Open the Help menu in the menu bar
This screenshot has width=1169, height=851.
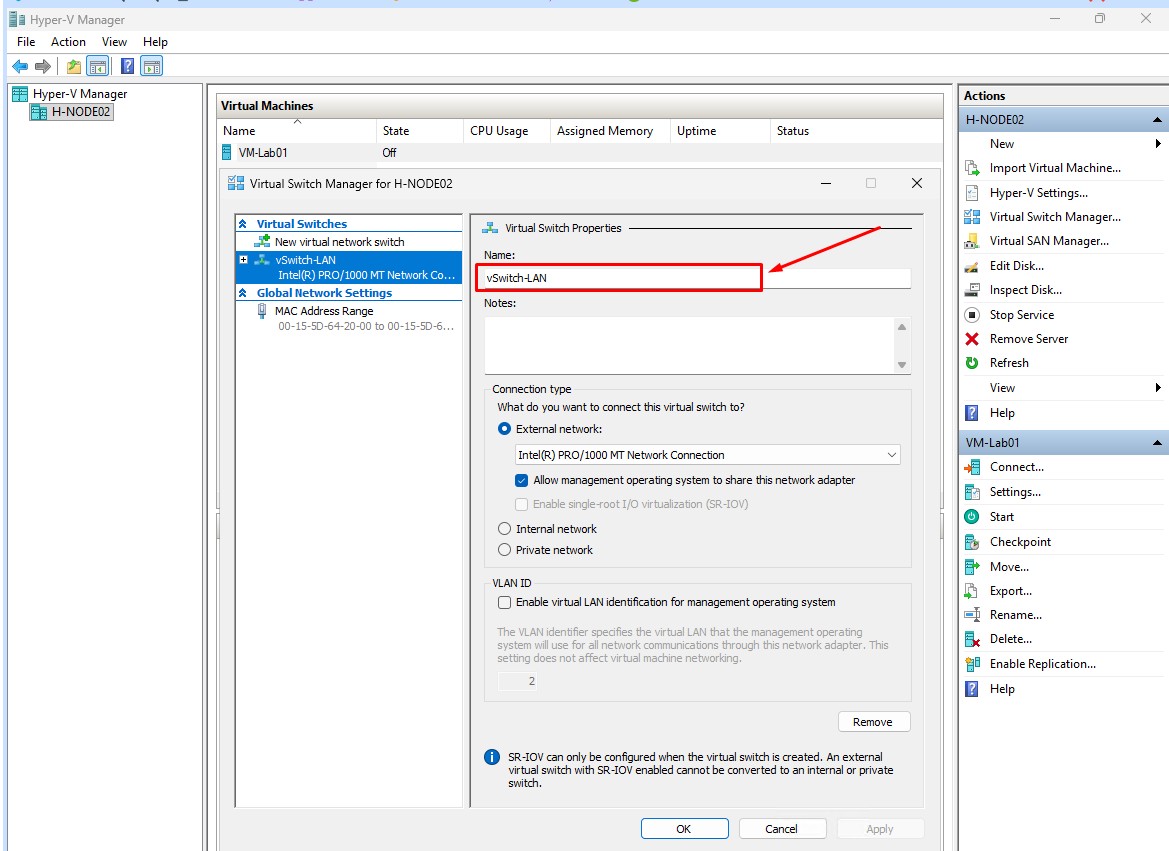point(155,42)
